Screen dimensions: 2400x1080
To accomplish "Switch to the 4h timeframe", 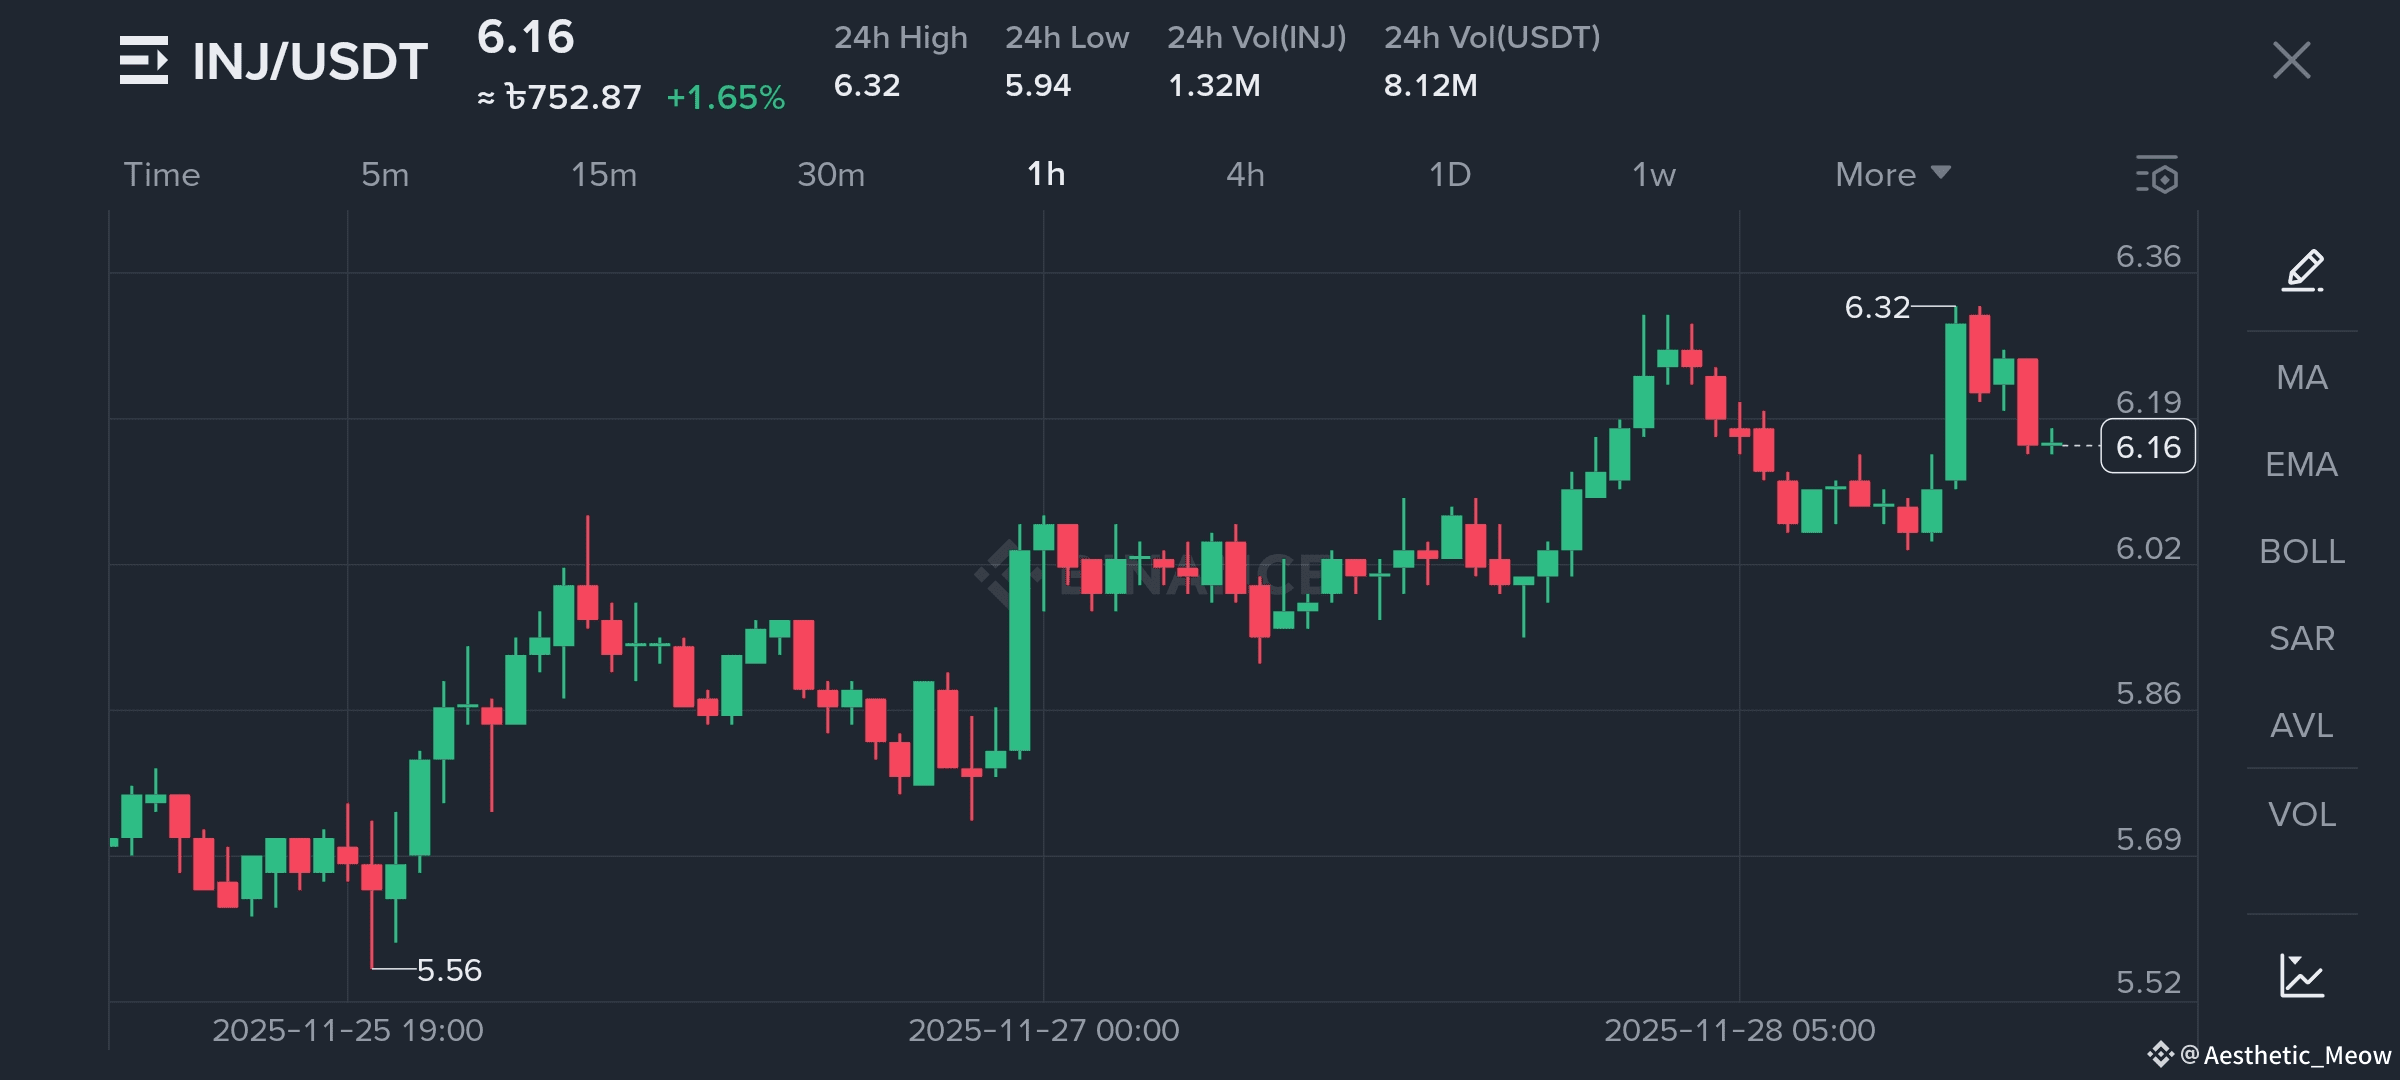I will tap(1245, 175).
